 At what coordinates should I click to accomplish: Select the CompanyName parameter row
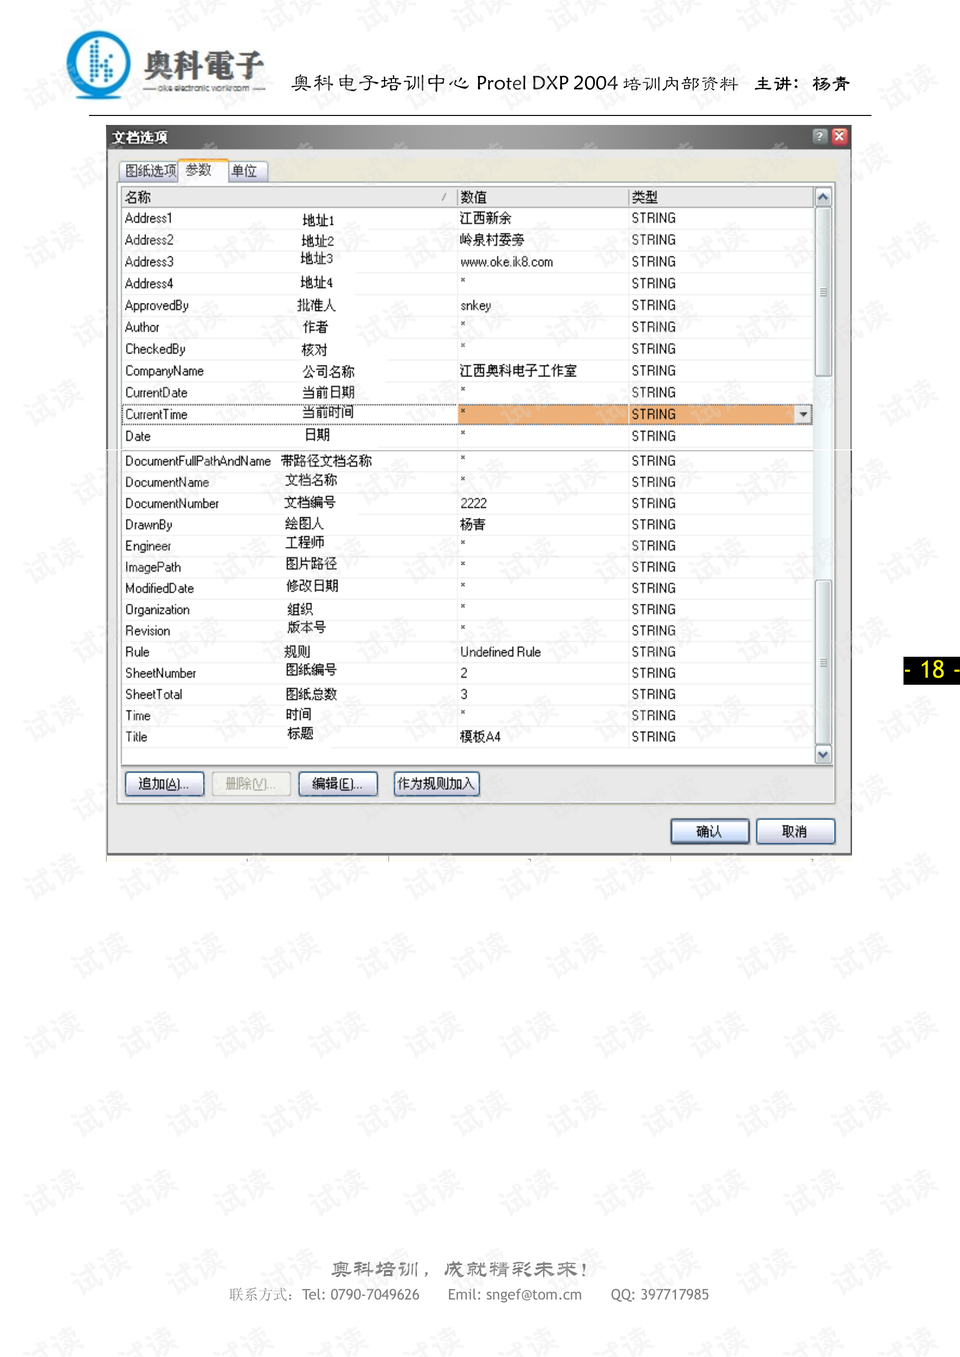[x=300, y=370]
